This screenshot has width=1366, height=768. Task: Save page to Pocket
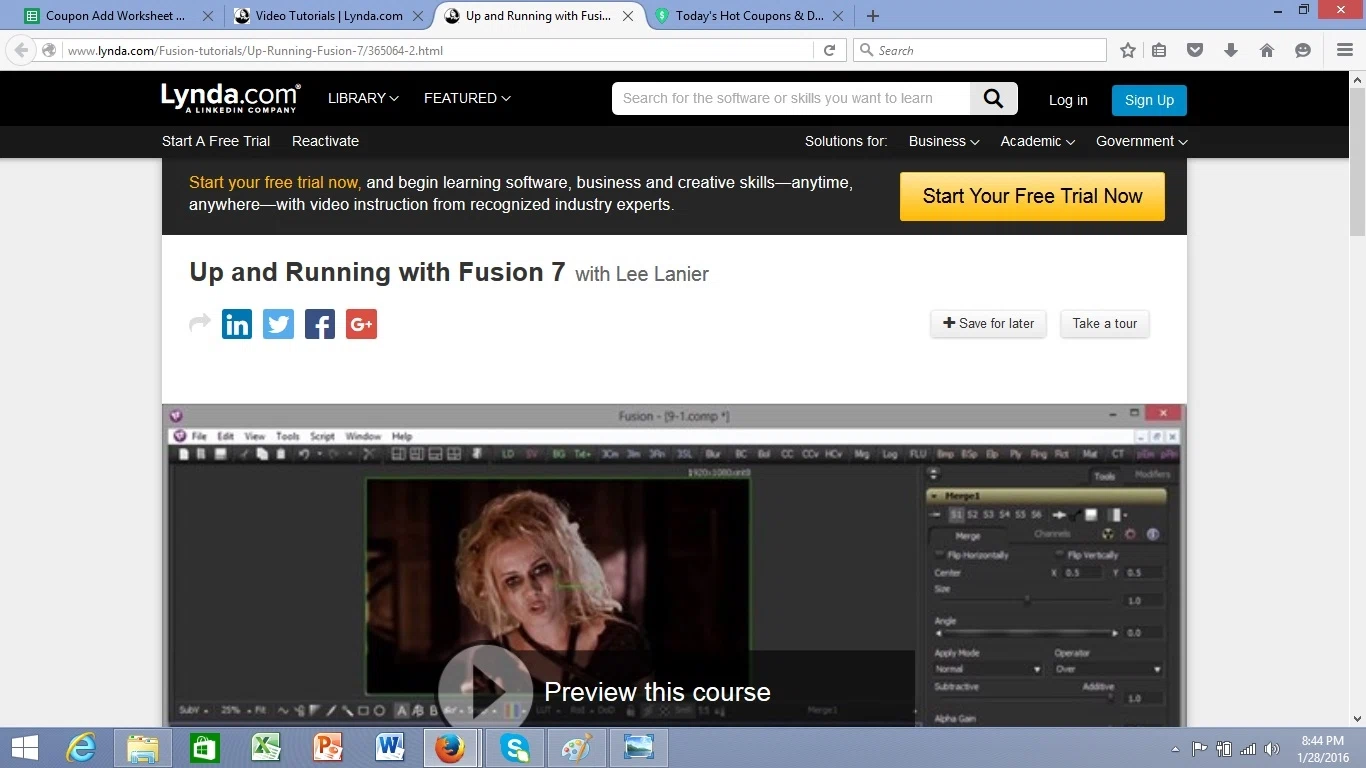point(1195,50)
